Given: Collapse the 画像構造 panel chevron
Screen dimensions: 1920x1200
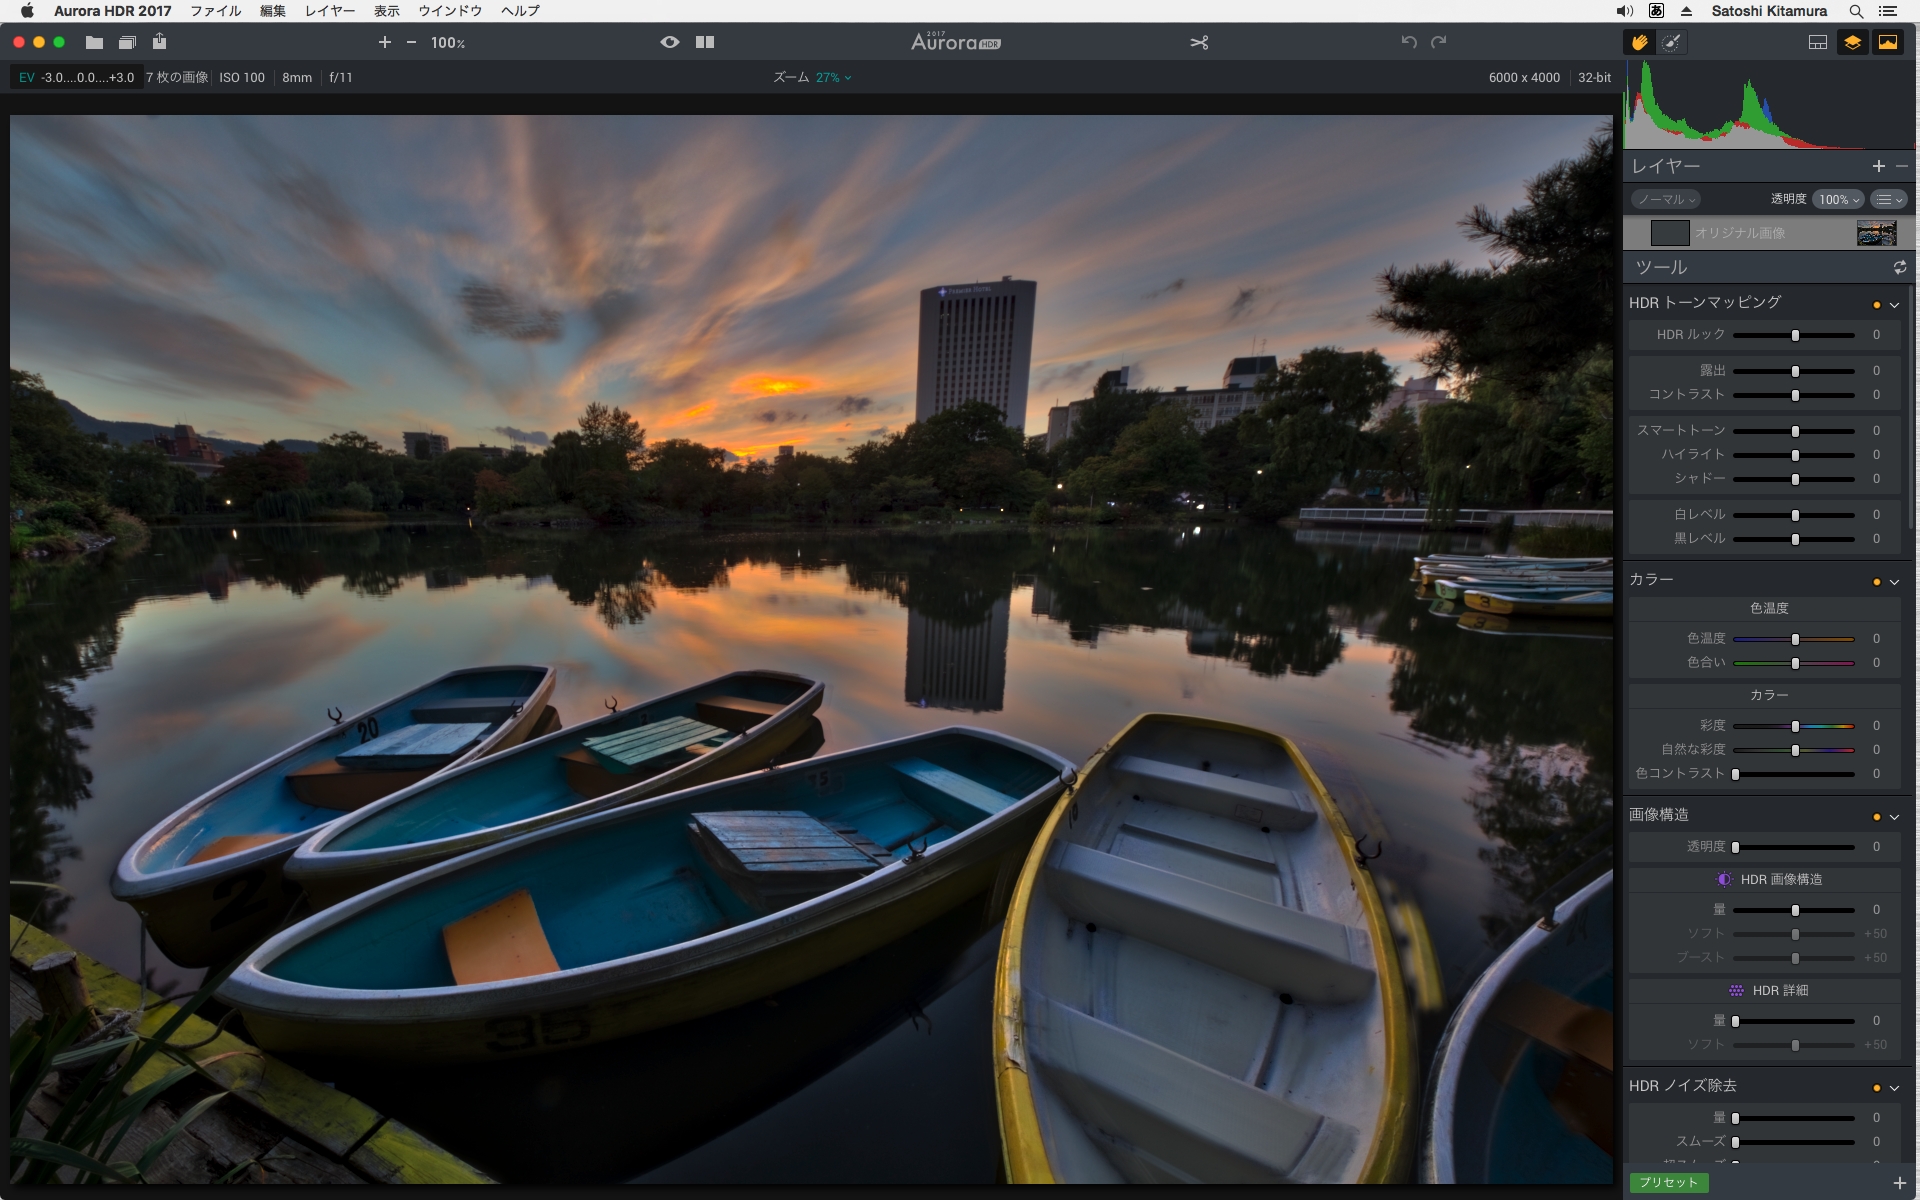Looking at the screenshot, I should 1894,817.
